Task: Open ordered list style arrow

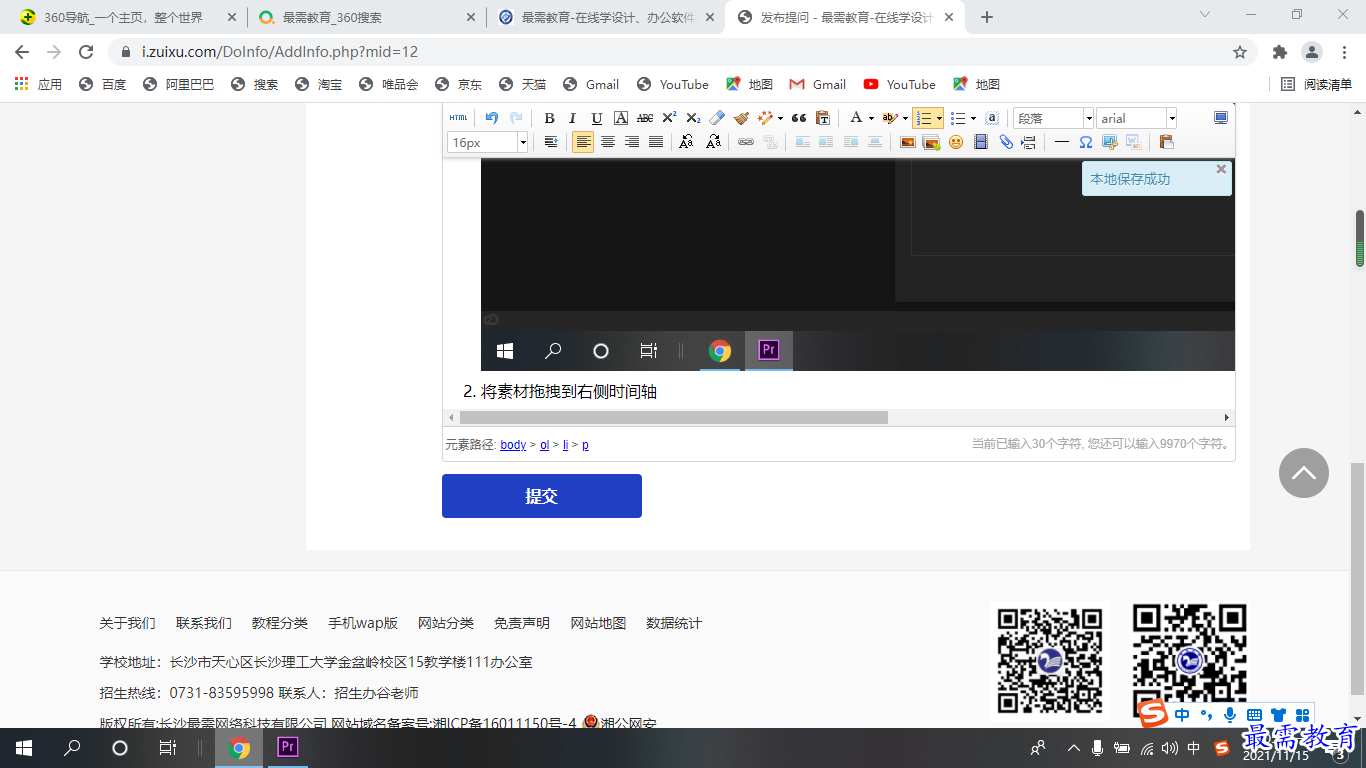Action: click(x=939, y=118)
